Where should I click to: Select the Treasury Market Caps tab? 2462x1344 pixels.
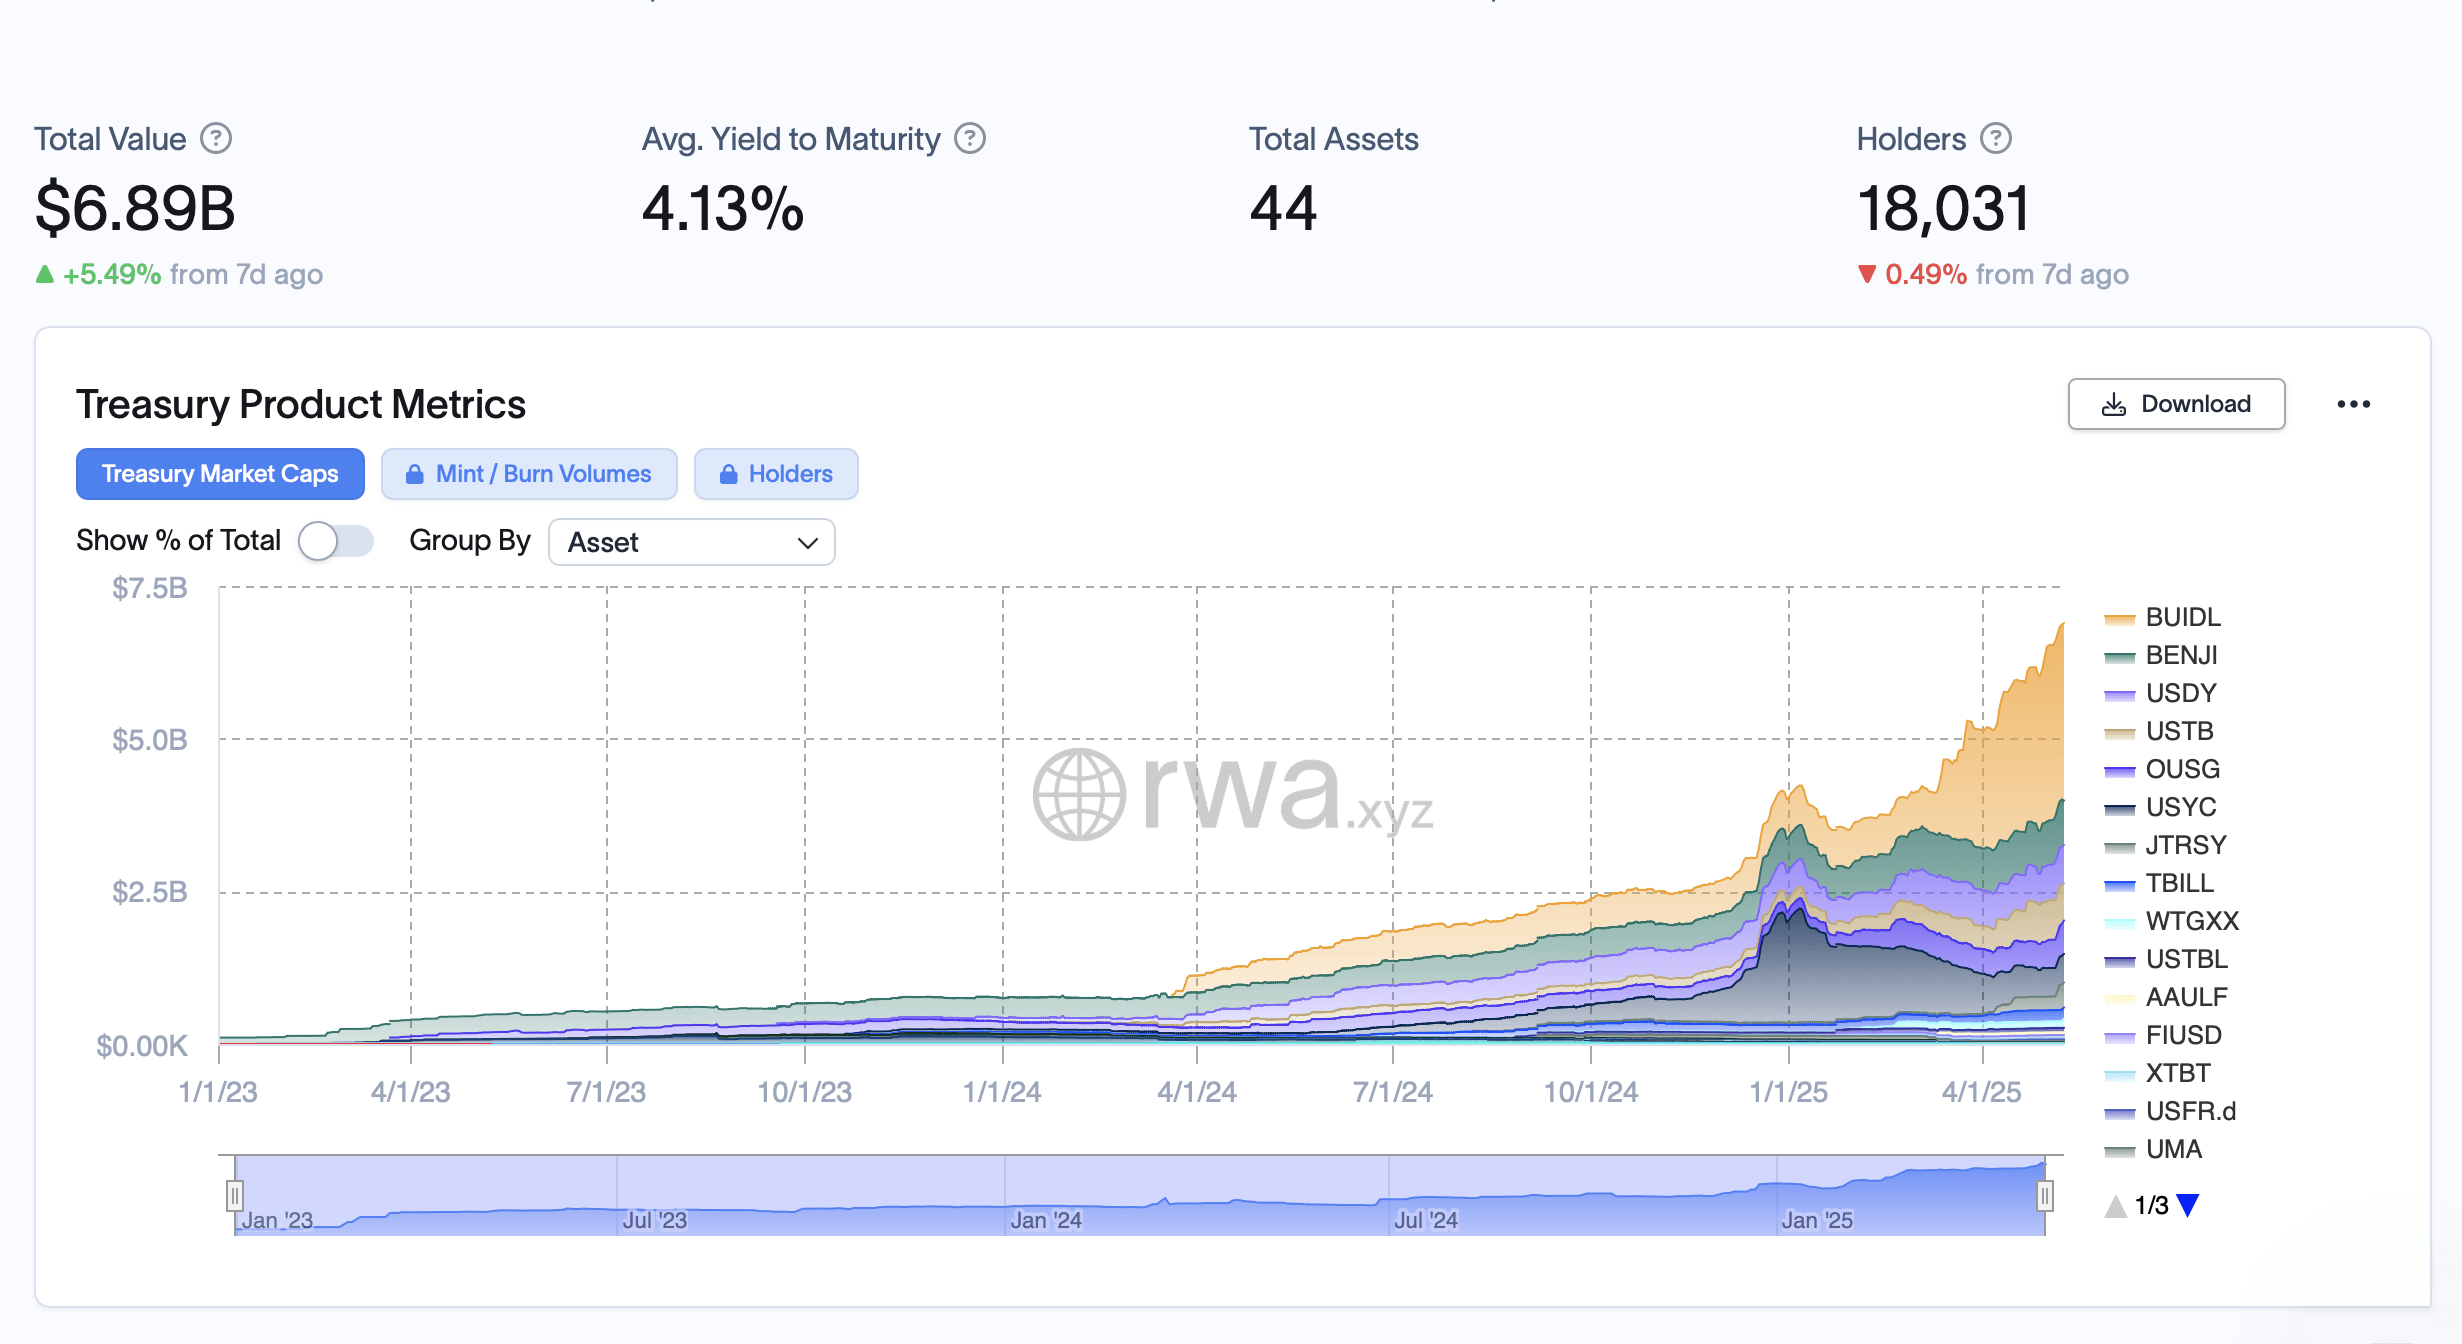click(220, 474)
